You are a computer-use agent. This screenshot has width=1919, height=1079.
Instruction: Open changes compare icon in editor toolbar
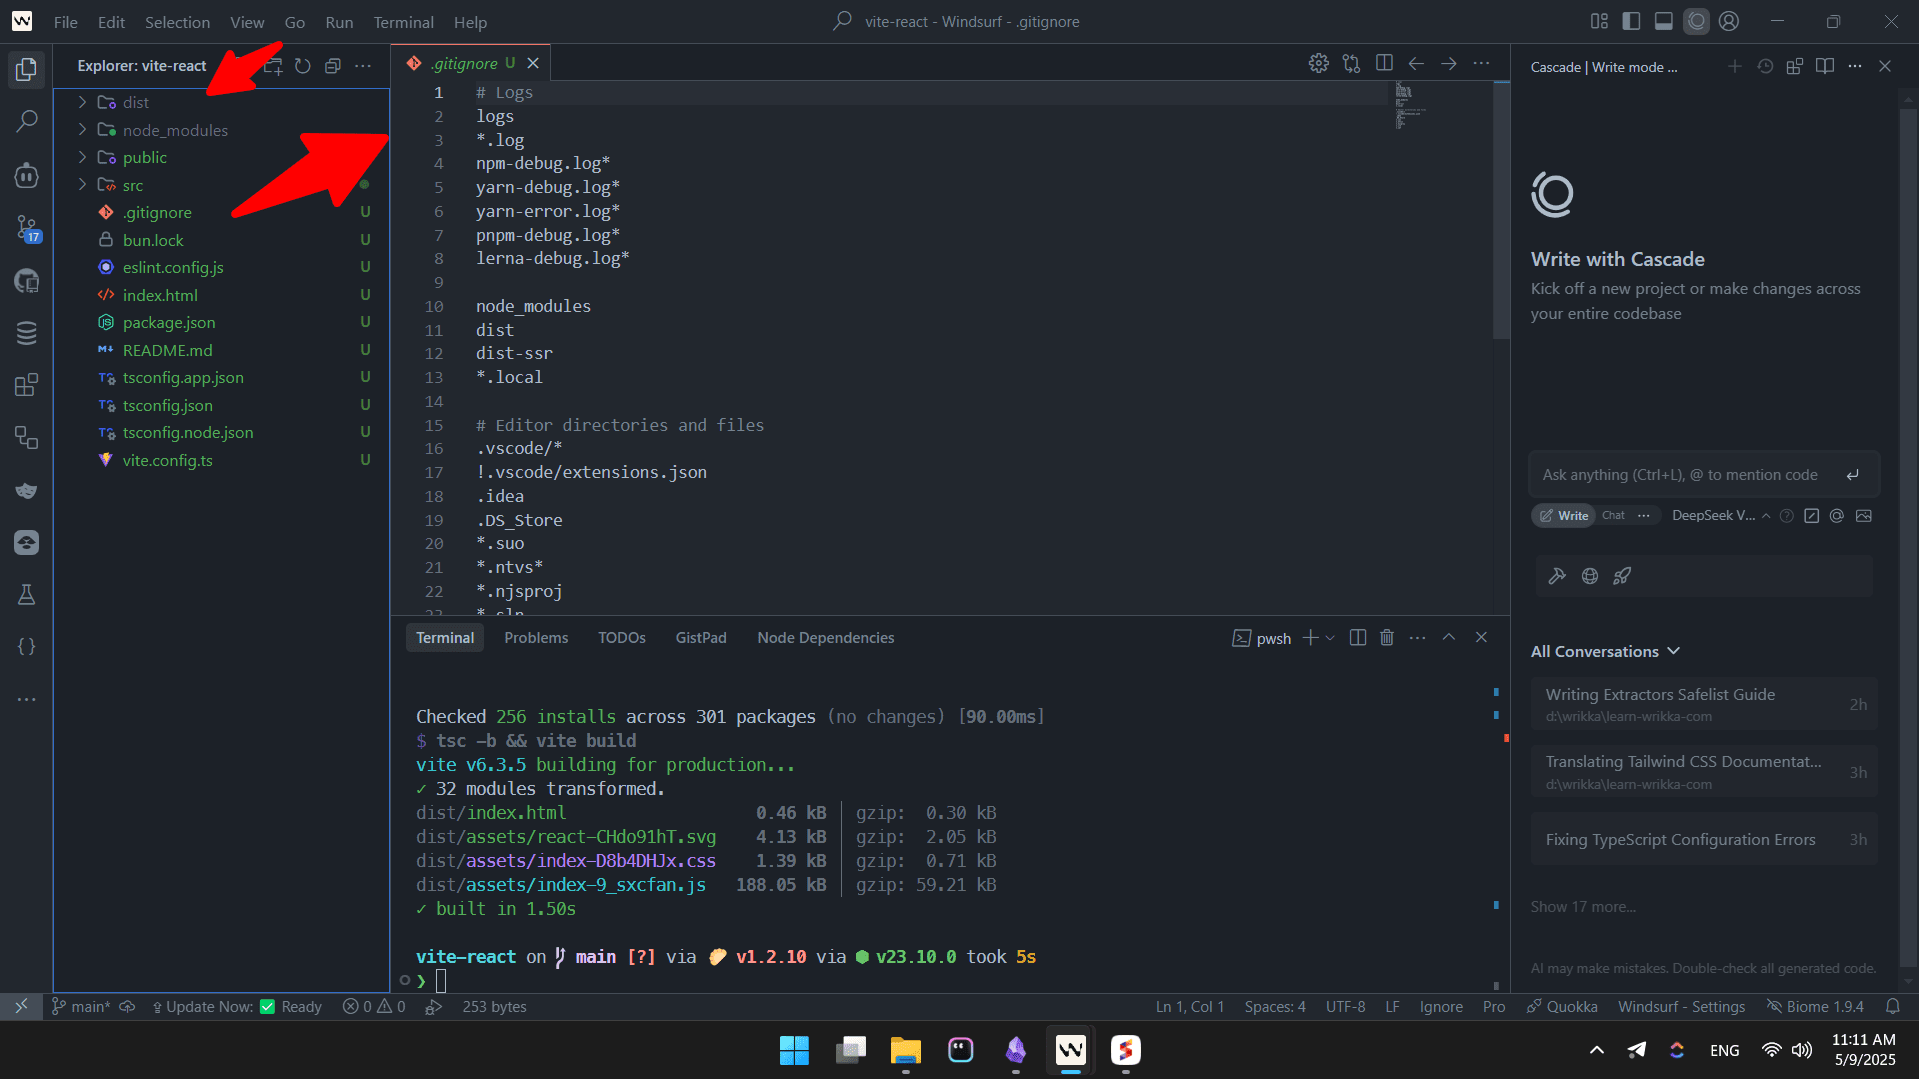pyautogui.click(x=1352, y=63)
